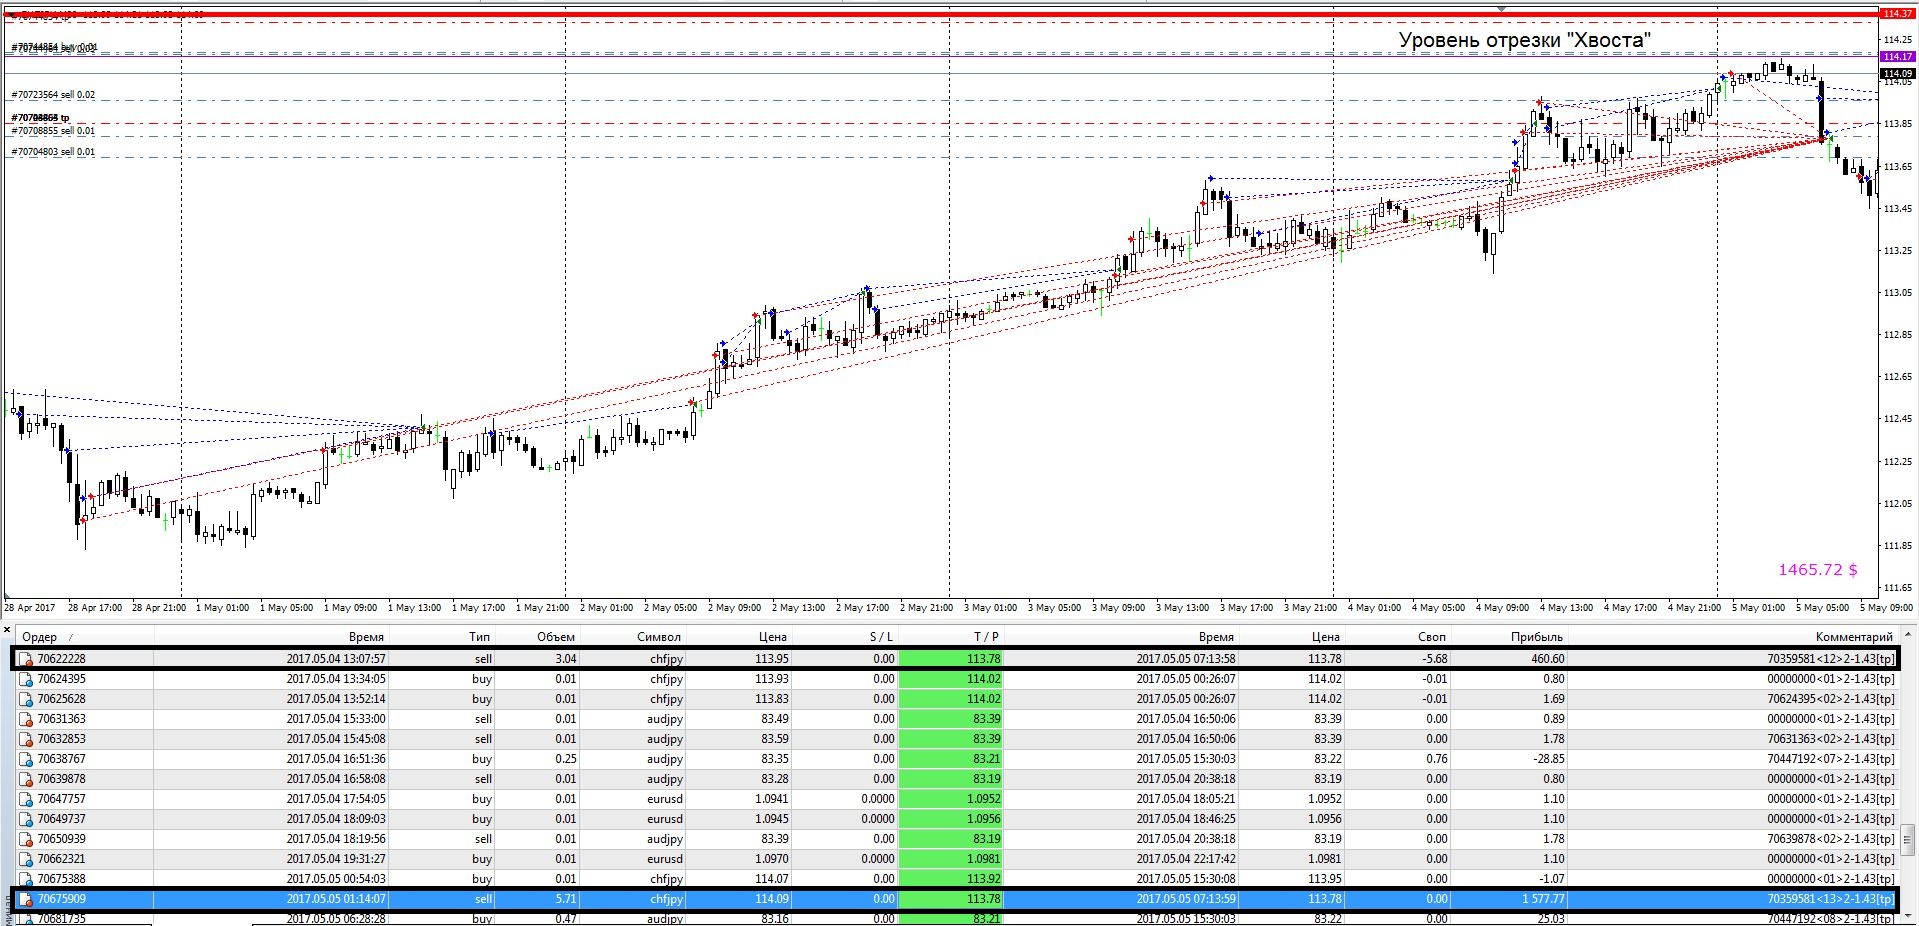This screenshot has height=926, width=1919.
Task: Click profit value 460.60
Action: pyautogui.click(x=1546, y=659)
